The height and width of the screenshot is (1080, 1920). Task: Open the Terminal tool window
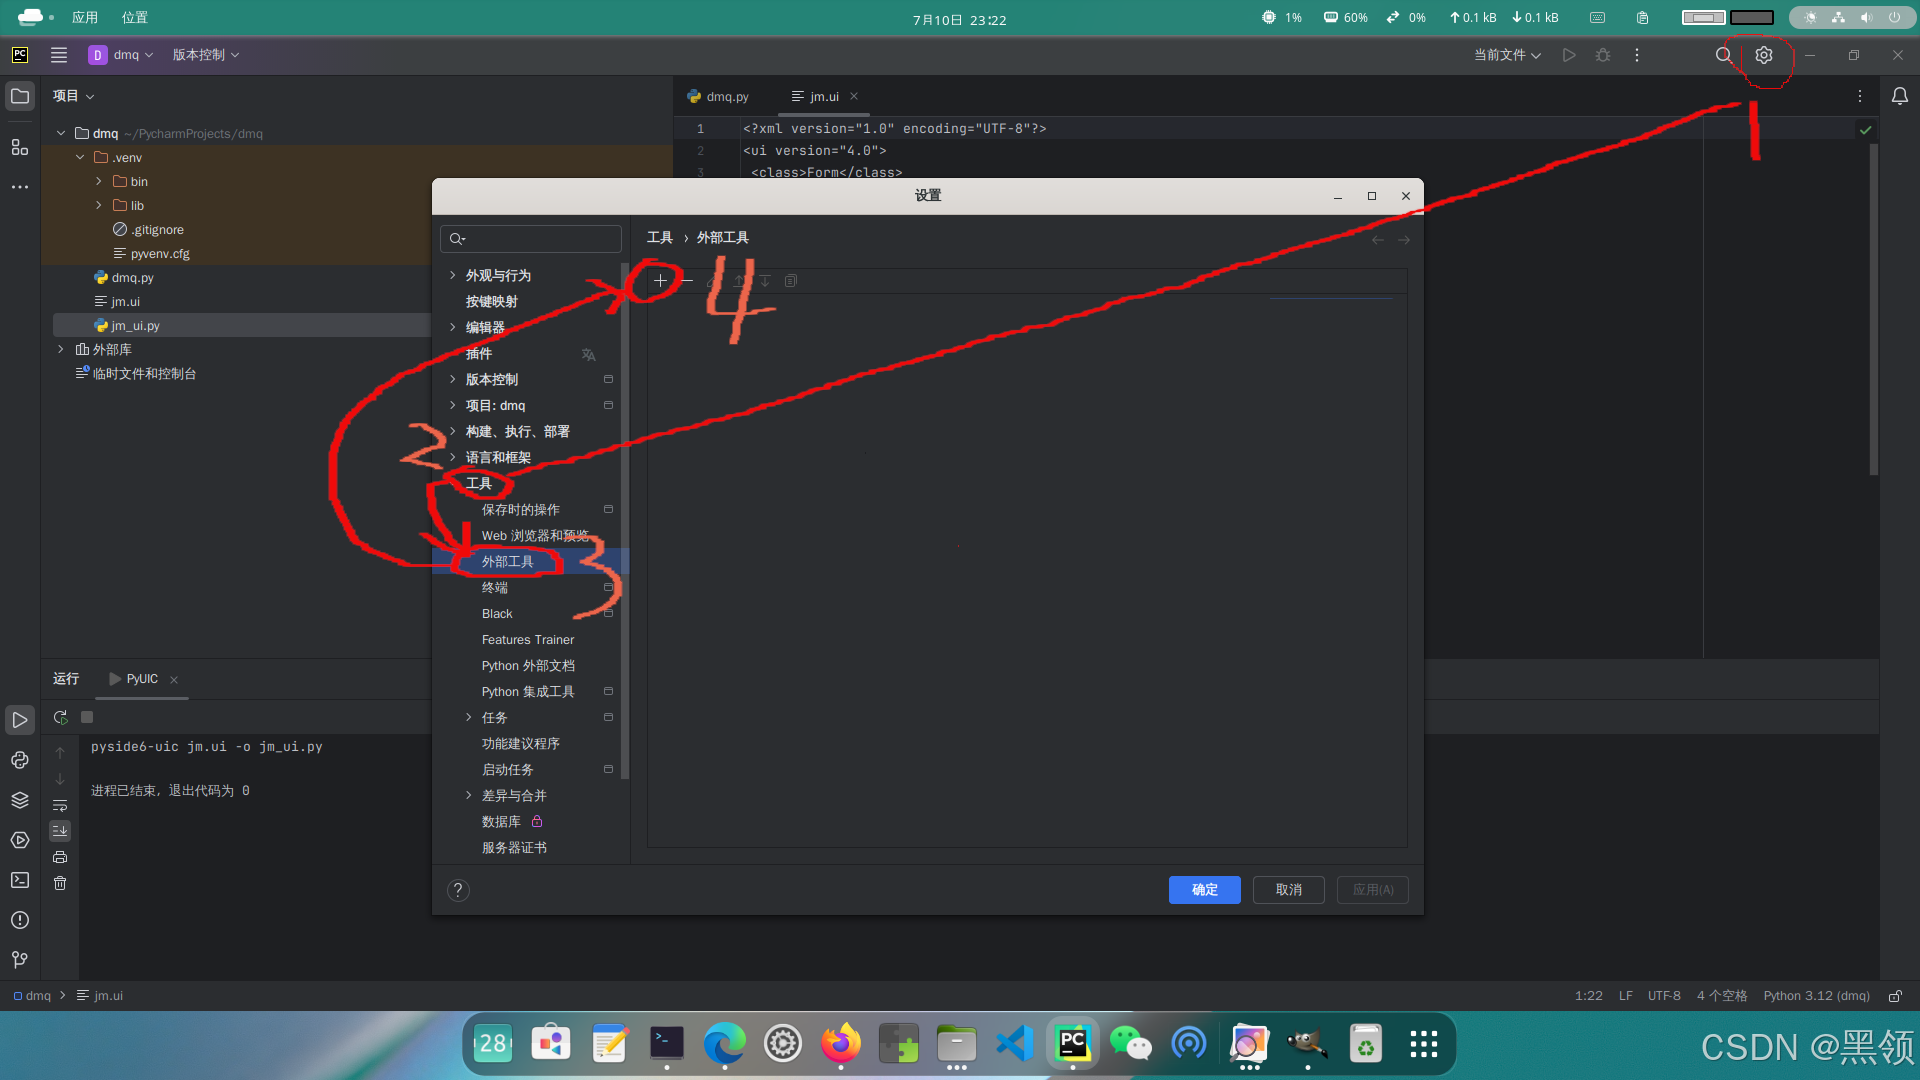20,881
